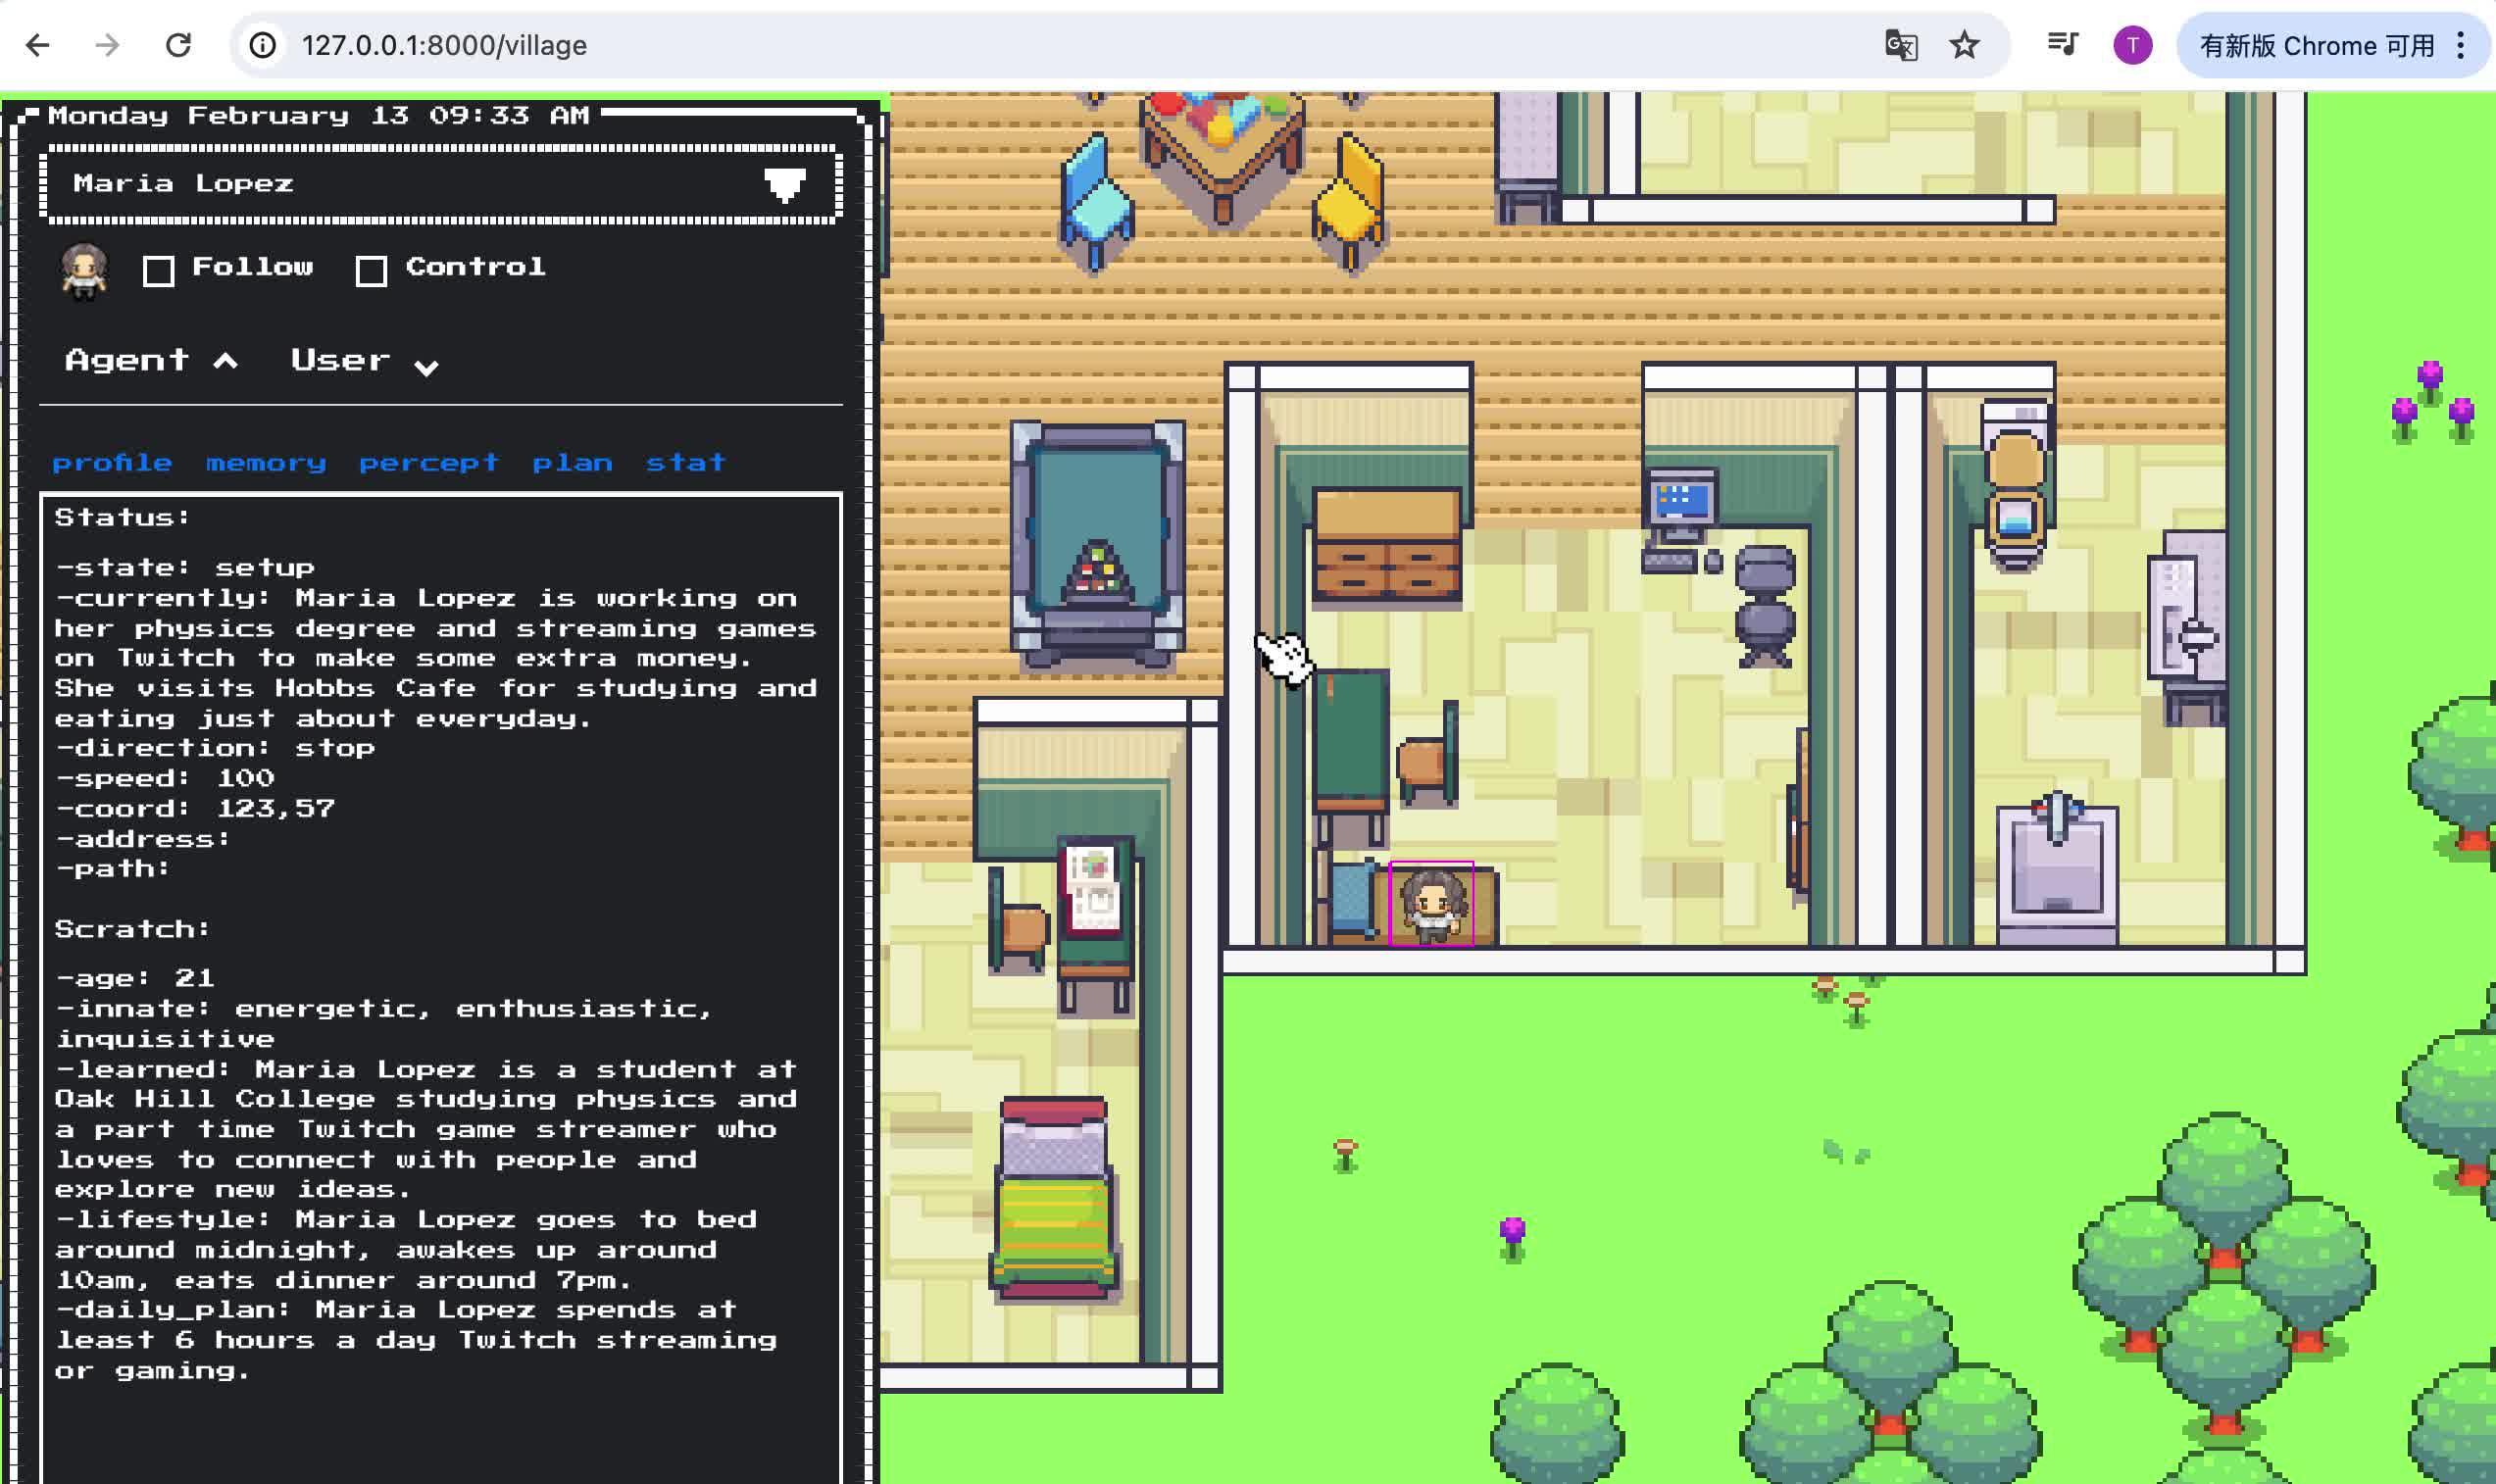Switch to the percept tab
Viewport: 2496px width, 1484px height.
click(429, 463)
